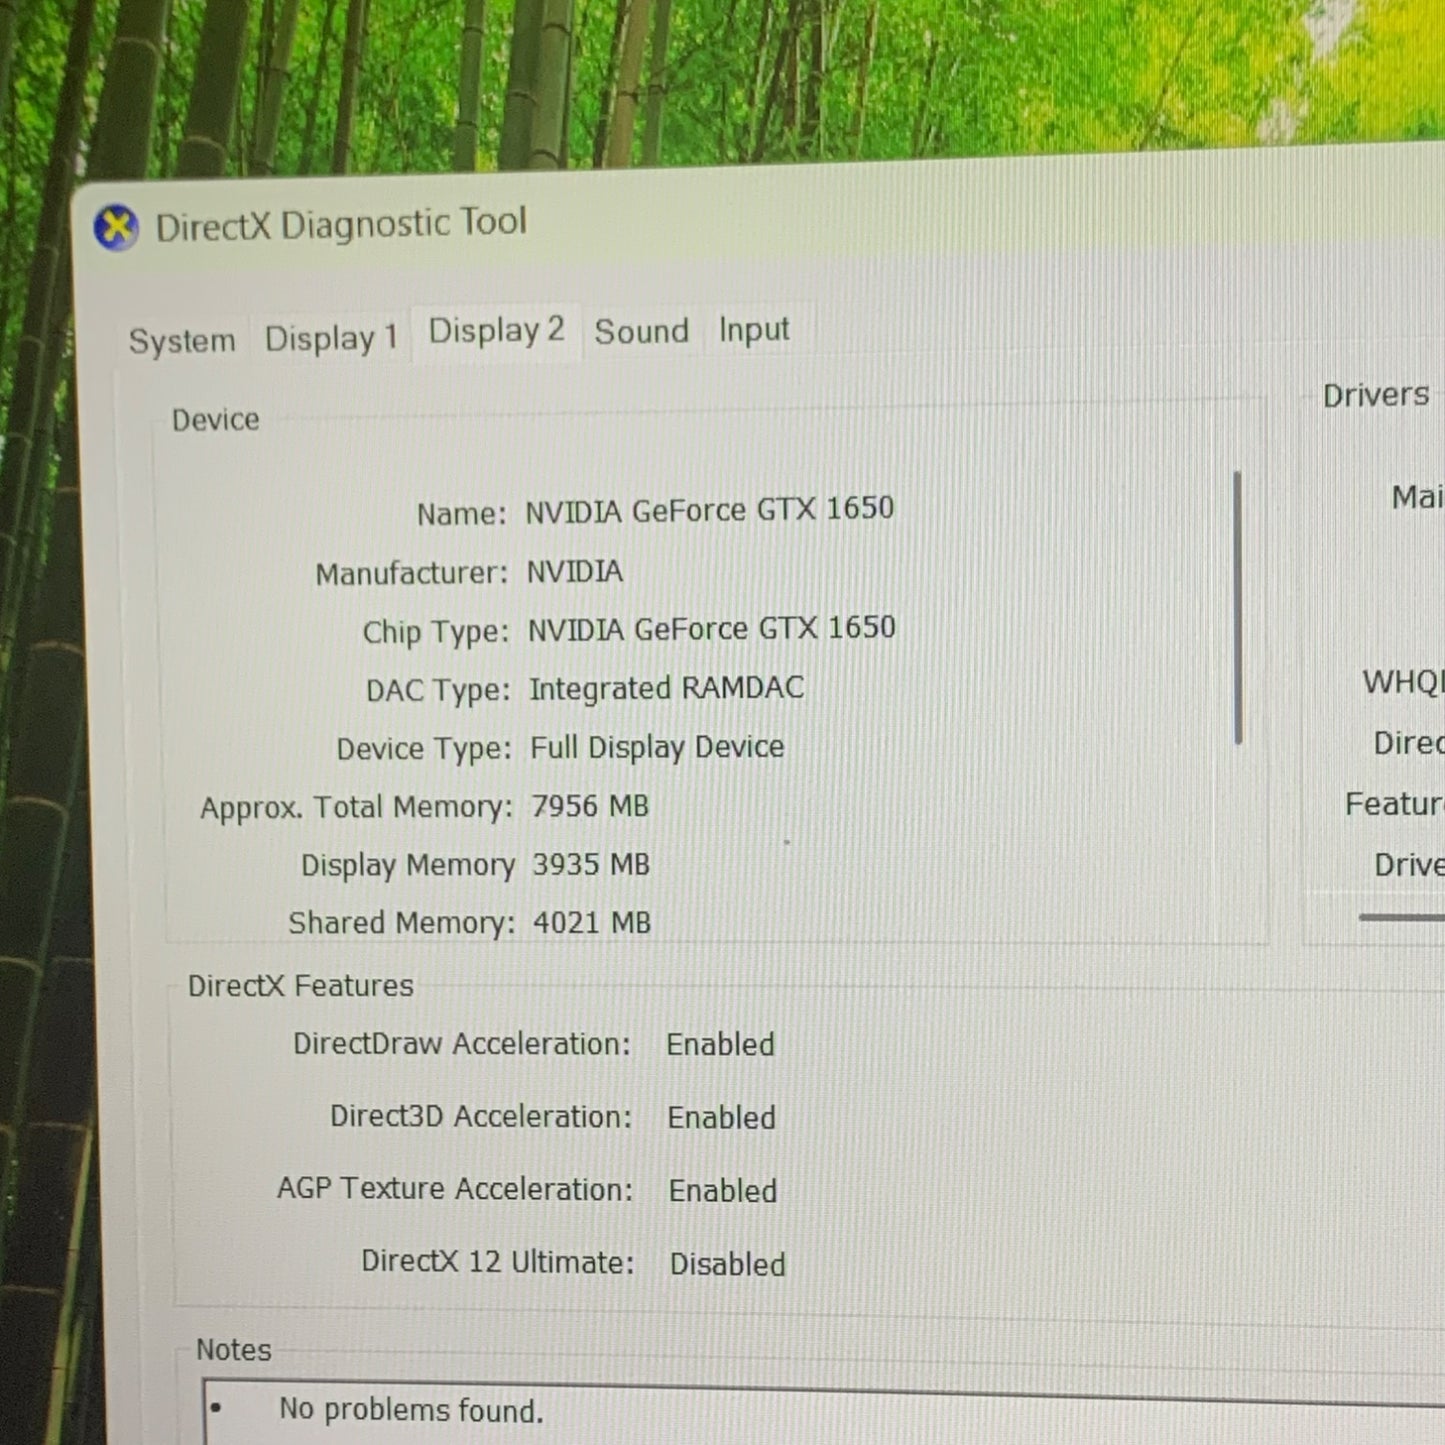Click the Device Type label
The image size is (1445, 1445).
pos(424,749)
